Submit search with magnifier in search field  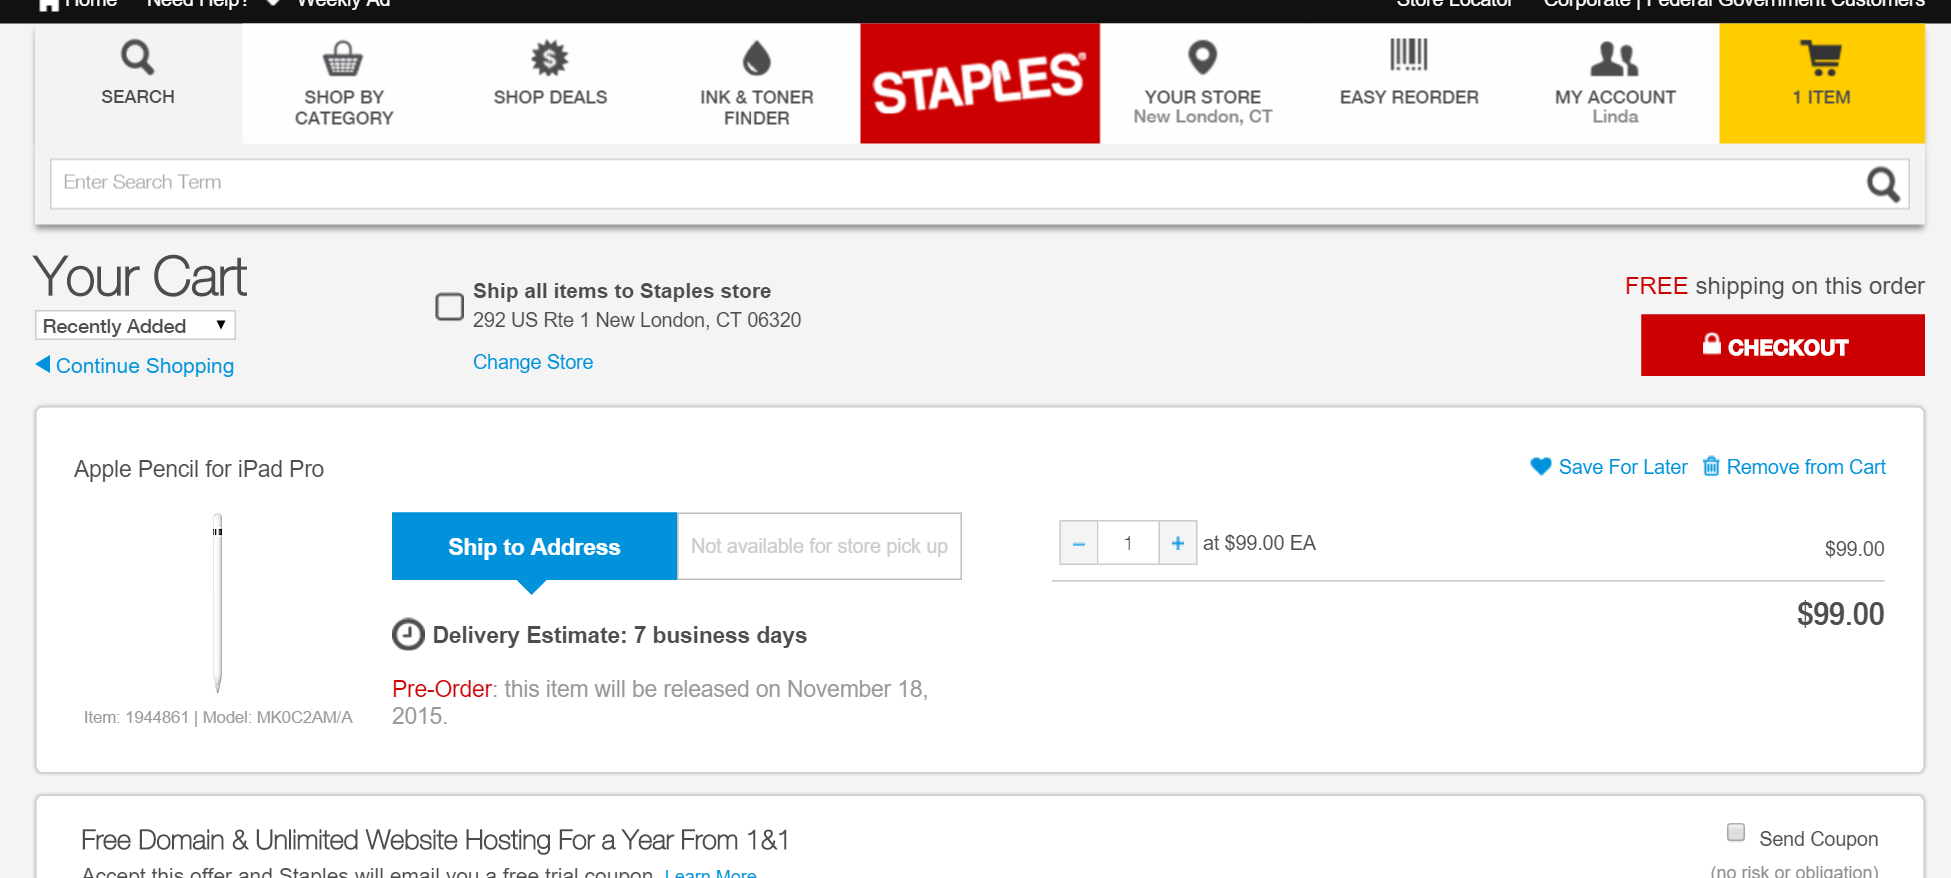[x=1883, y=184]
